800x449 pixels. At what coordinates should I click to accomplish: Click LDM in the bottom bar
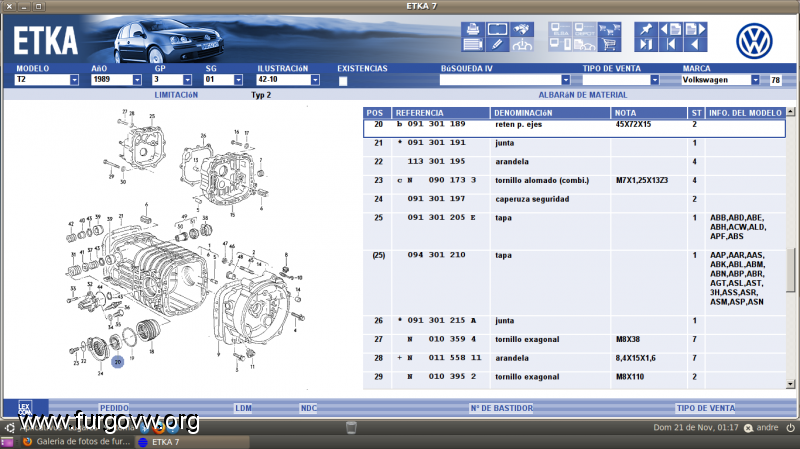pyautogui.click(x=243, y=408)
